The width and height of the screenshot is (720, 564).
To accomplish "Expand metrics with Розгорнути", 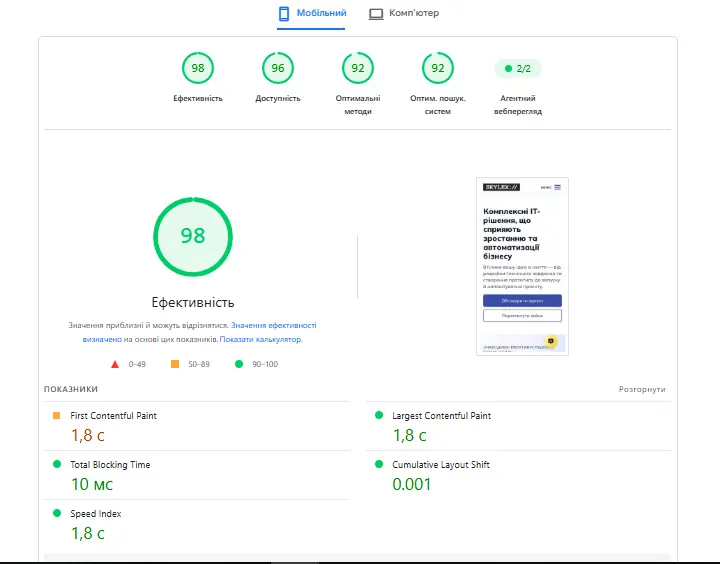I will 642,389.
